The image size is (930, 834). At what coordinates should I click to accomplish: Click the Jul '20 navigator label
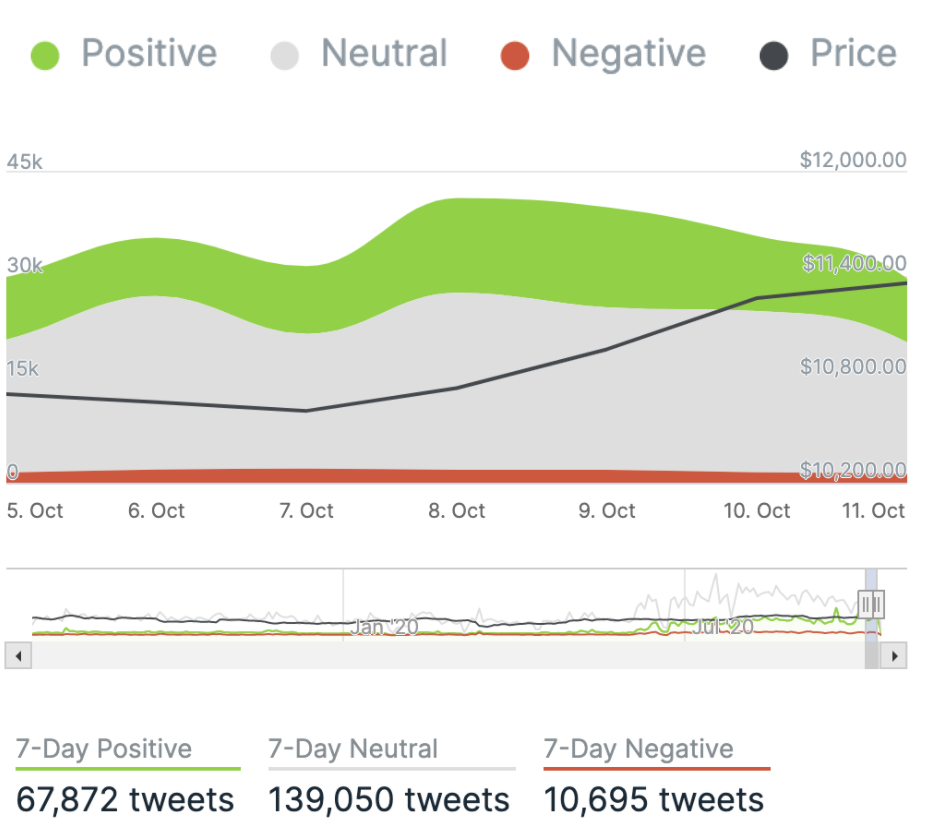[x=722, y=627]
